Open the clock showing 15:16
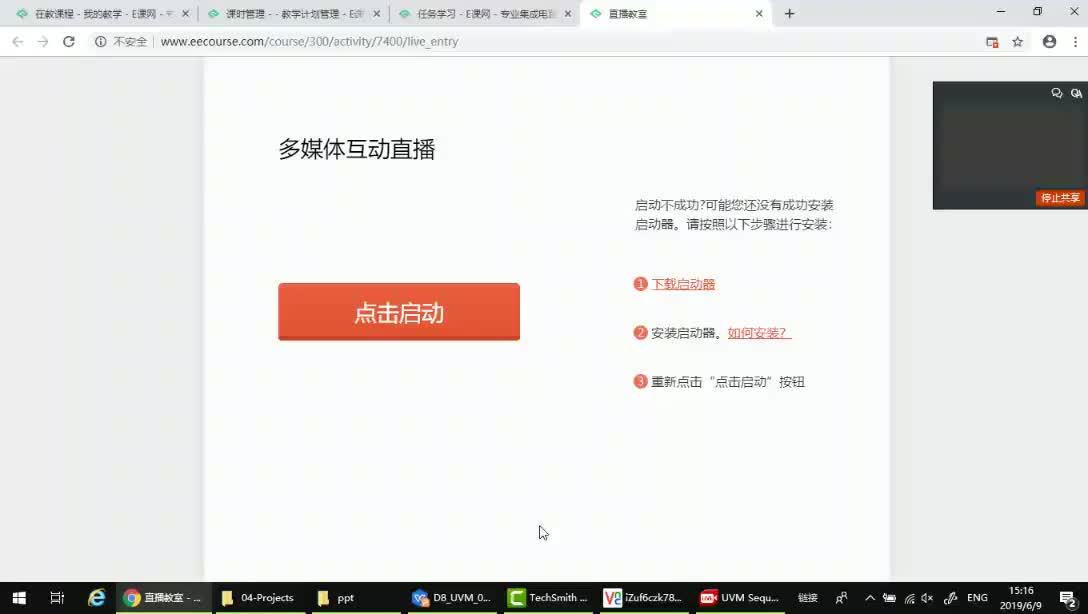Image resolution: width=1088 pixels, height=614 pixels. coord(1021,597)
